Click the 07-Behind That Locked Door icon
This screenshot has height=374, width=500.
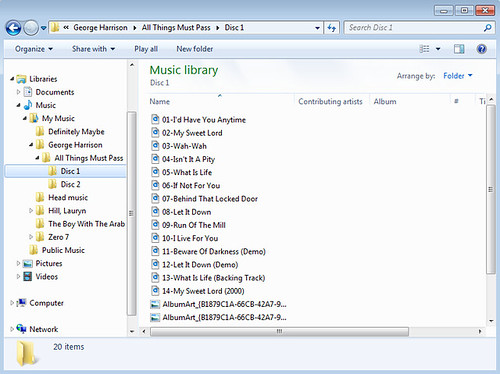point(155,198)
